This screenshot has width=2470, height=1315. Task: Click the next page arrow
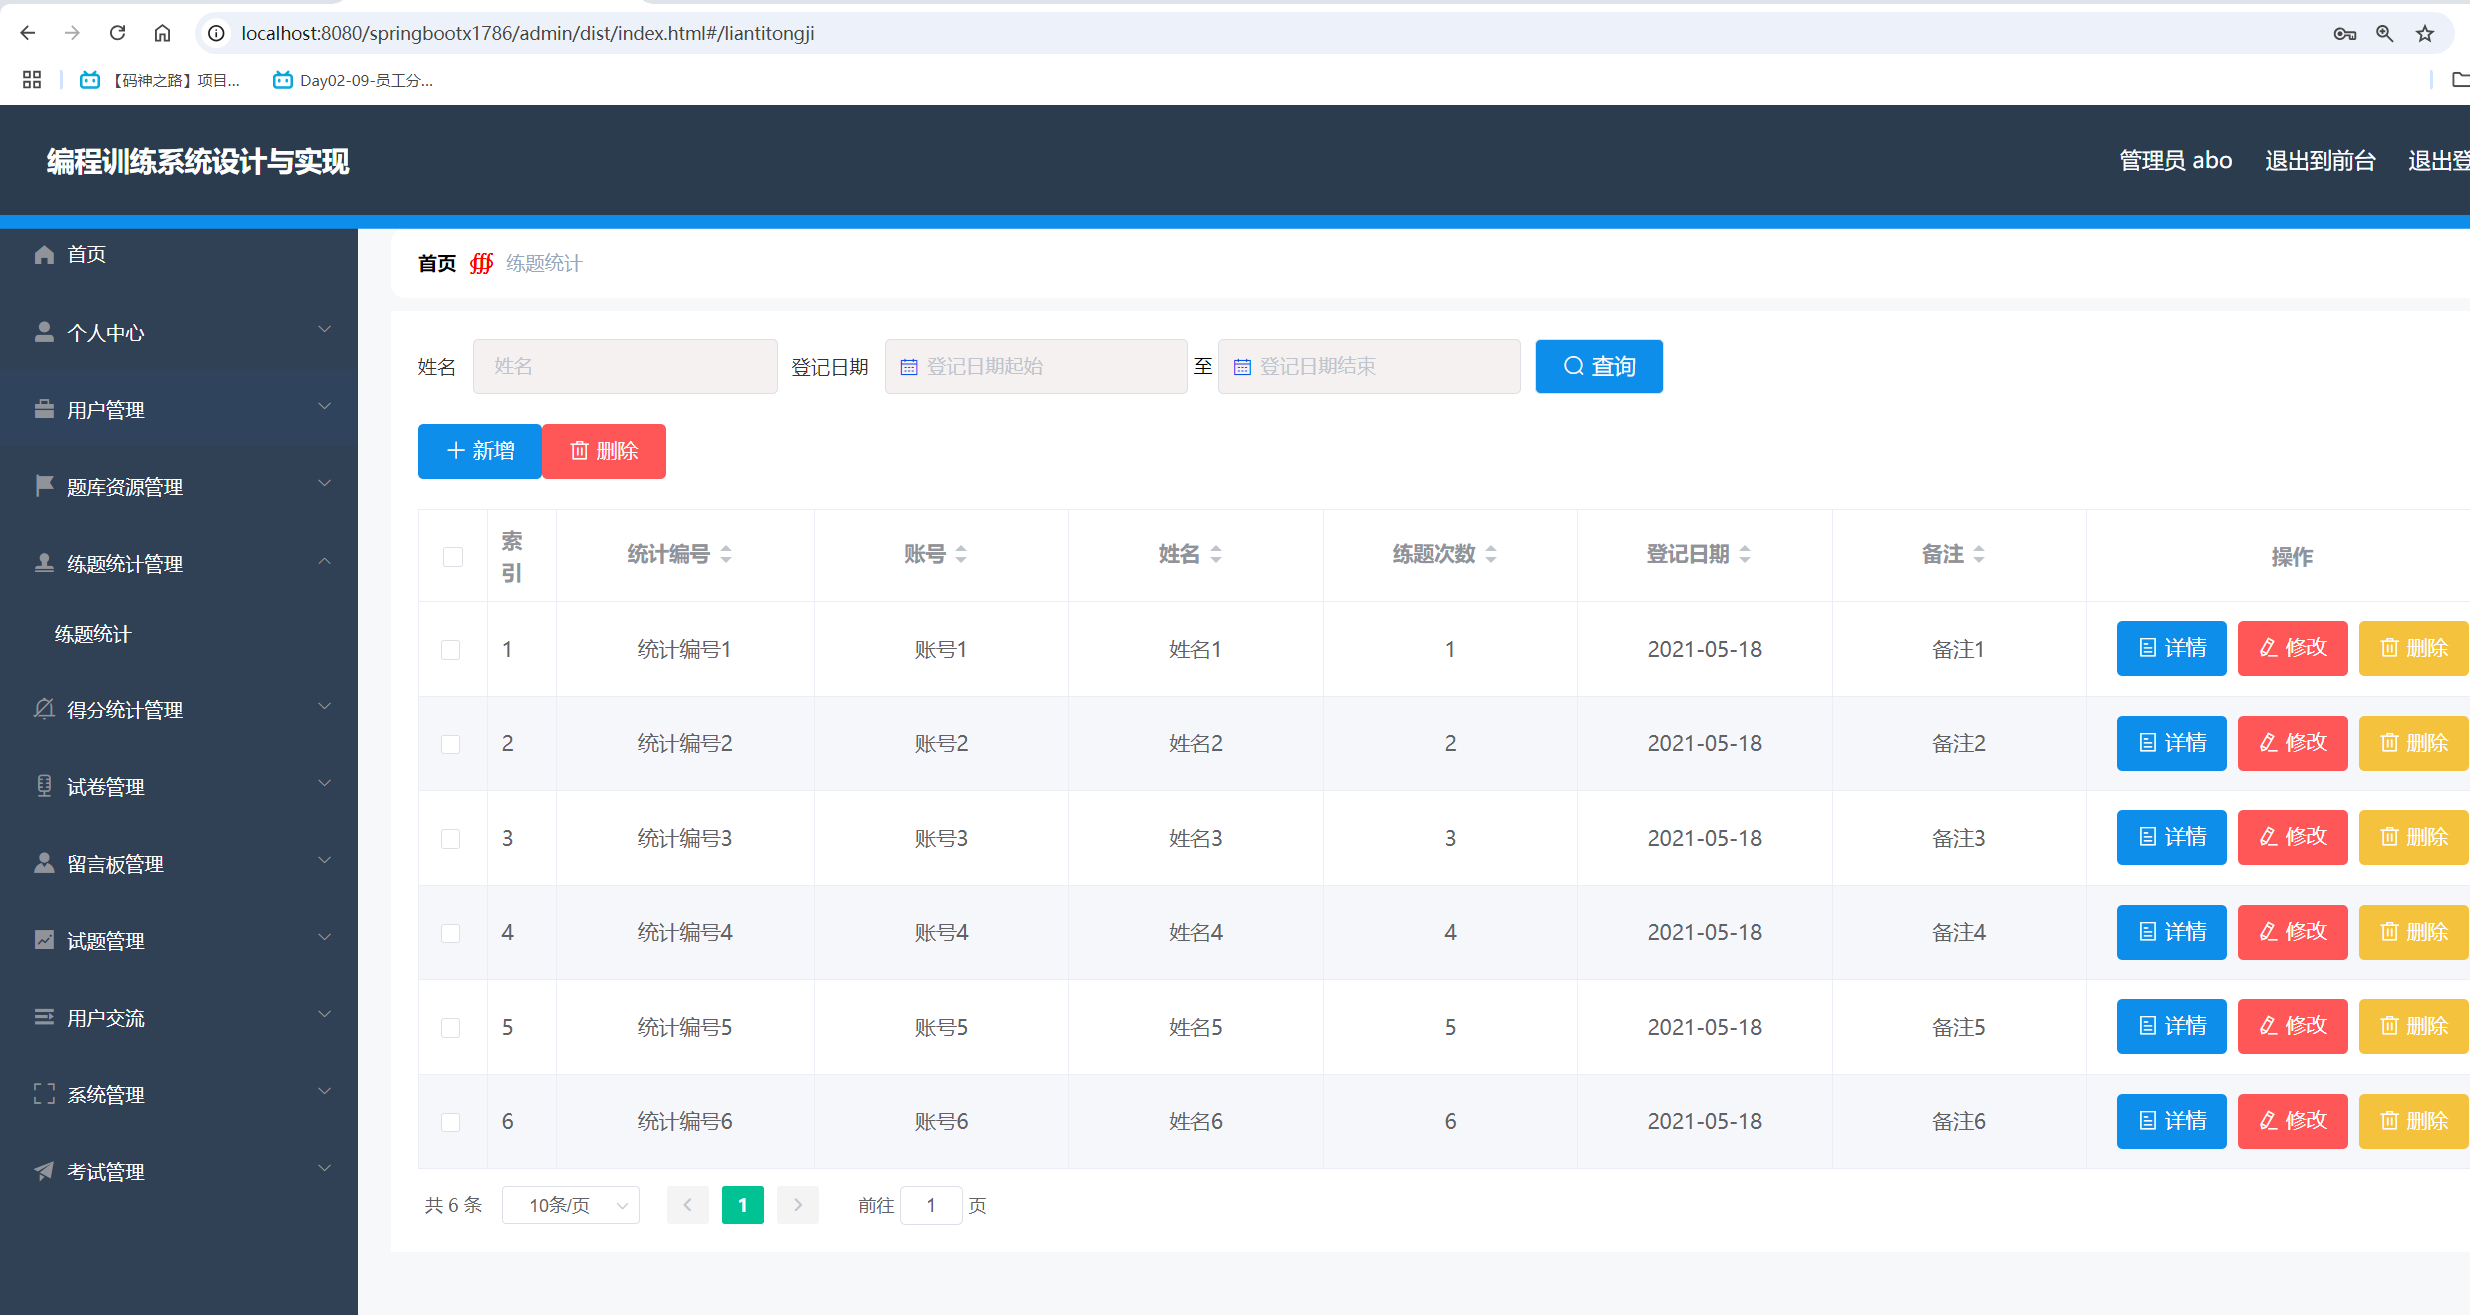coord(798,1205)
